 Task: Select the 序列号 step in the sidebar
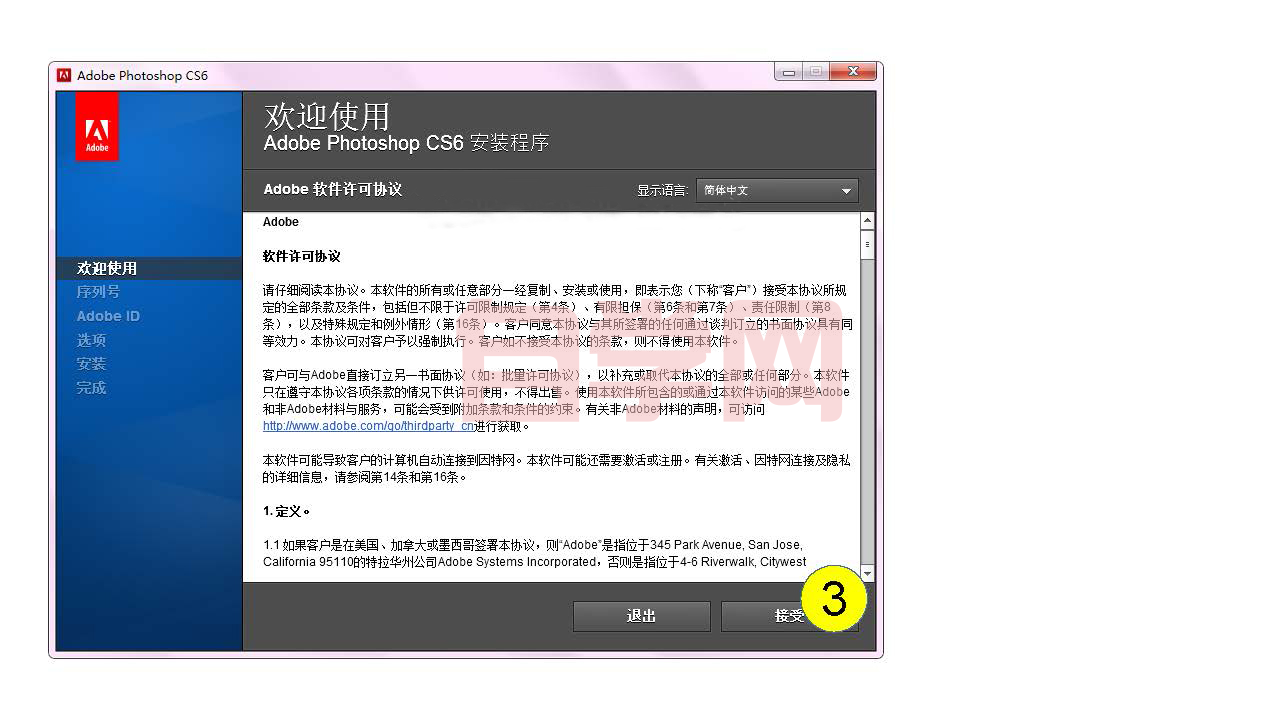(98, 292)
